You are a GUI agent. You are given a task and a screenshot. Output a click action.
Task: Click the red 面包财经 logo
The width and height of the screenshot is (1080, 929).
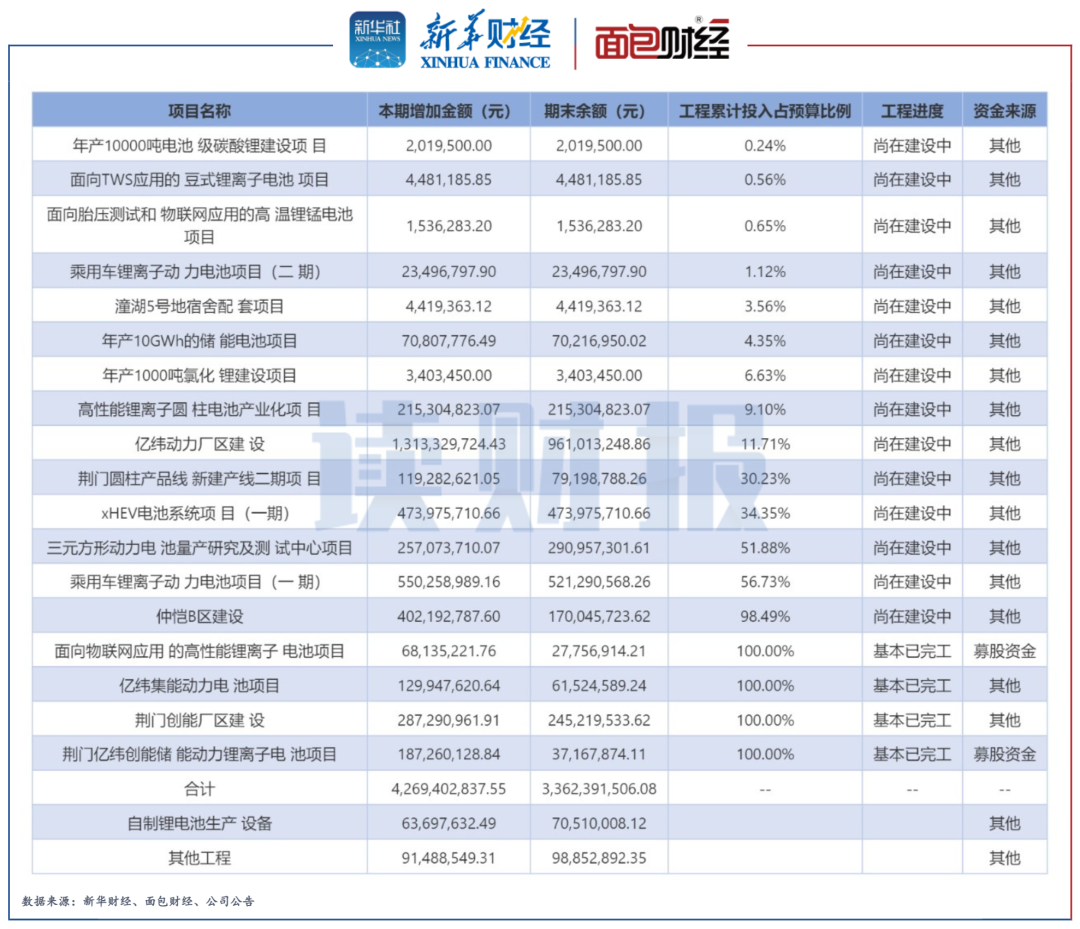(x=661, y=41)
